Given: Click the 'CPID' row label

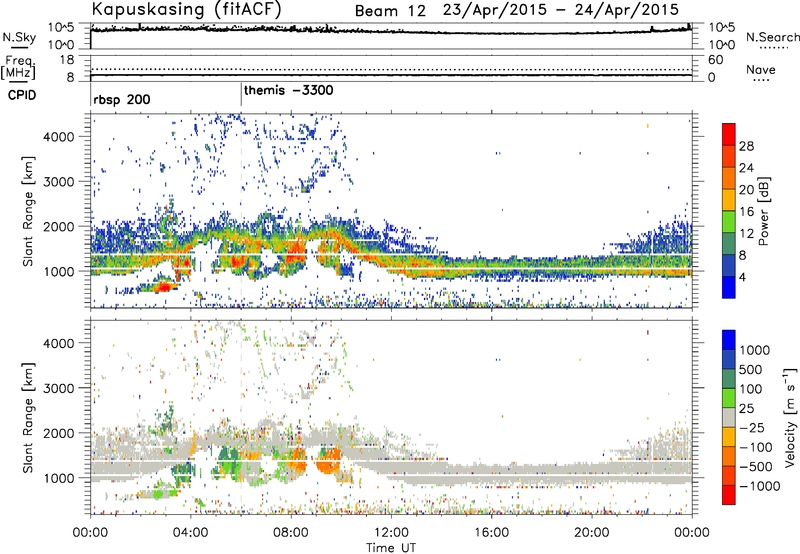Looking at the screenshot, I should 22,95.
